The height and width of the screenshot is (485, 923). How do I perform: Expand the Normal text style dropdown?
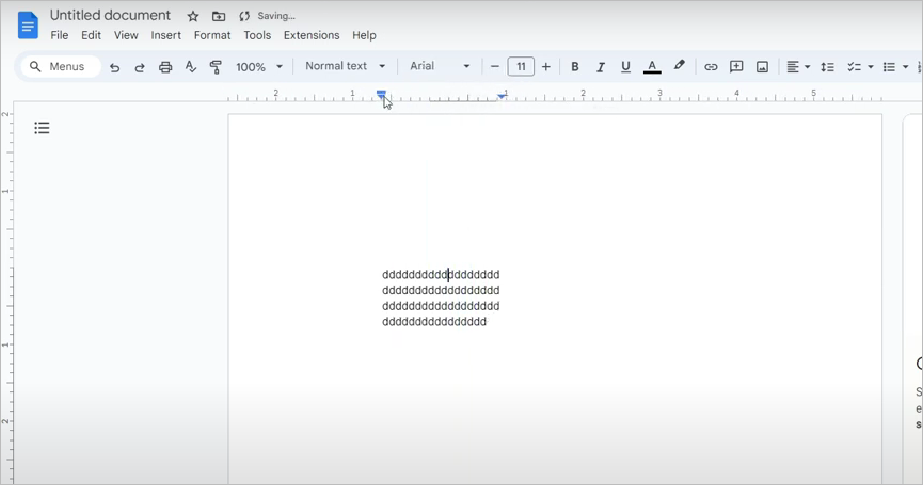point(345,66)
